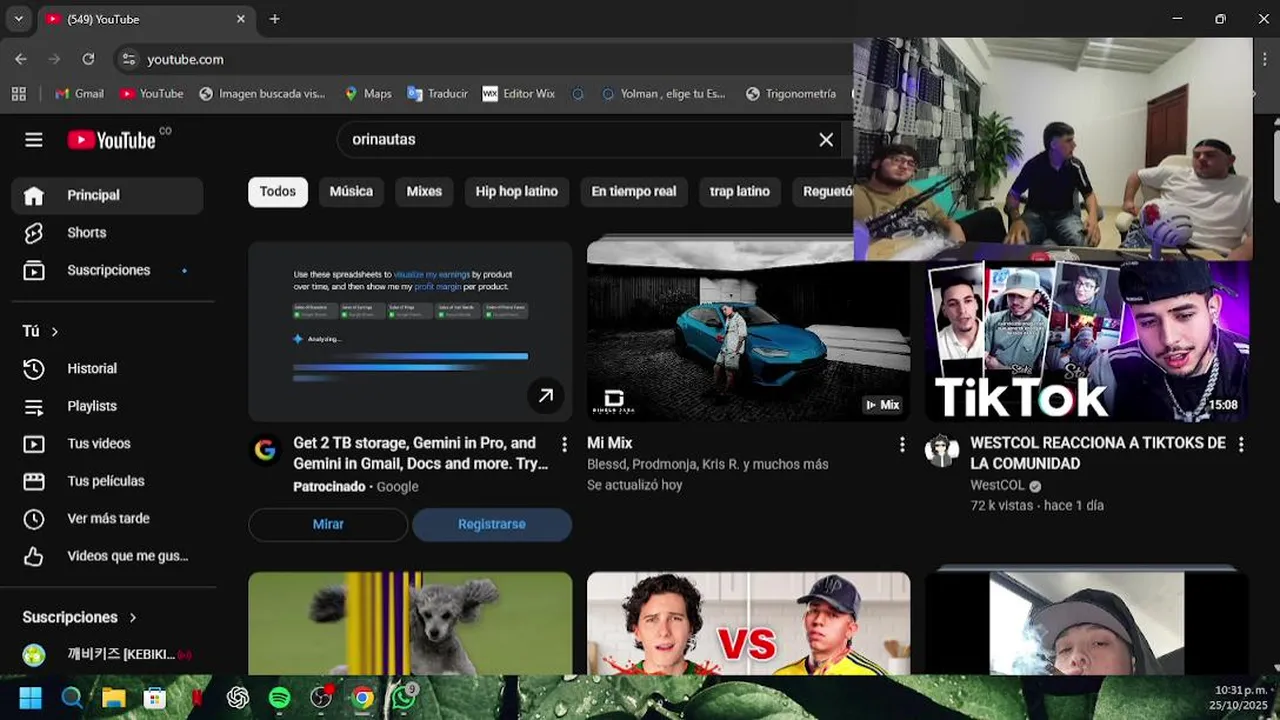This screenshot has width=1280, height=720.
Task: Open the Windows Start menu
Action: pos(31,698)
